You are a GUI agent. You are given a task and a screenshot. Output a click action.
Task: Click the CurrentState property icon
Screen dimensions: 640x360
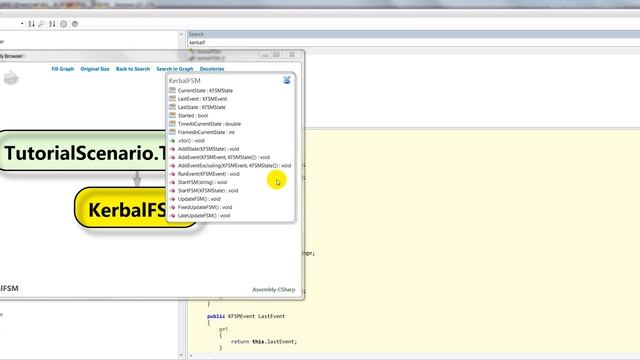point(172,90)
